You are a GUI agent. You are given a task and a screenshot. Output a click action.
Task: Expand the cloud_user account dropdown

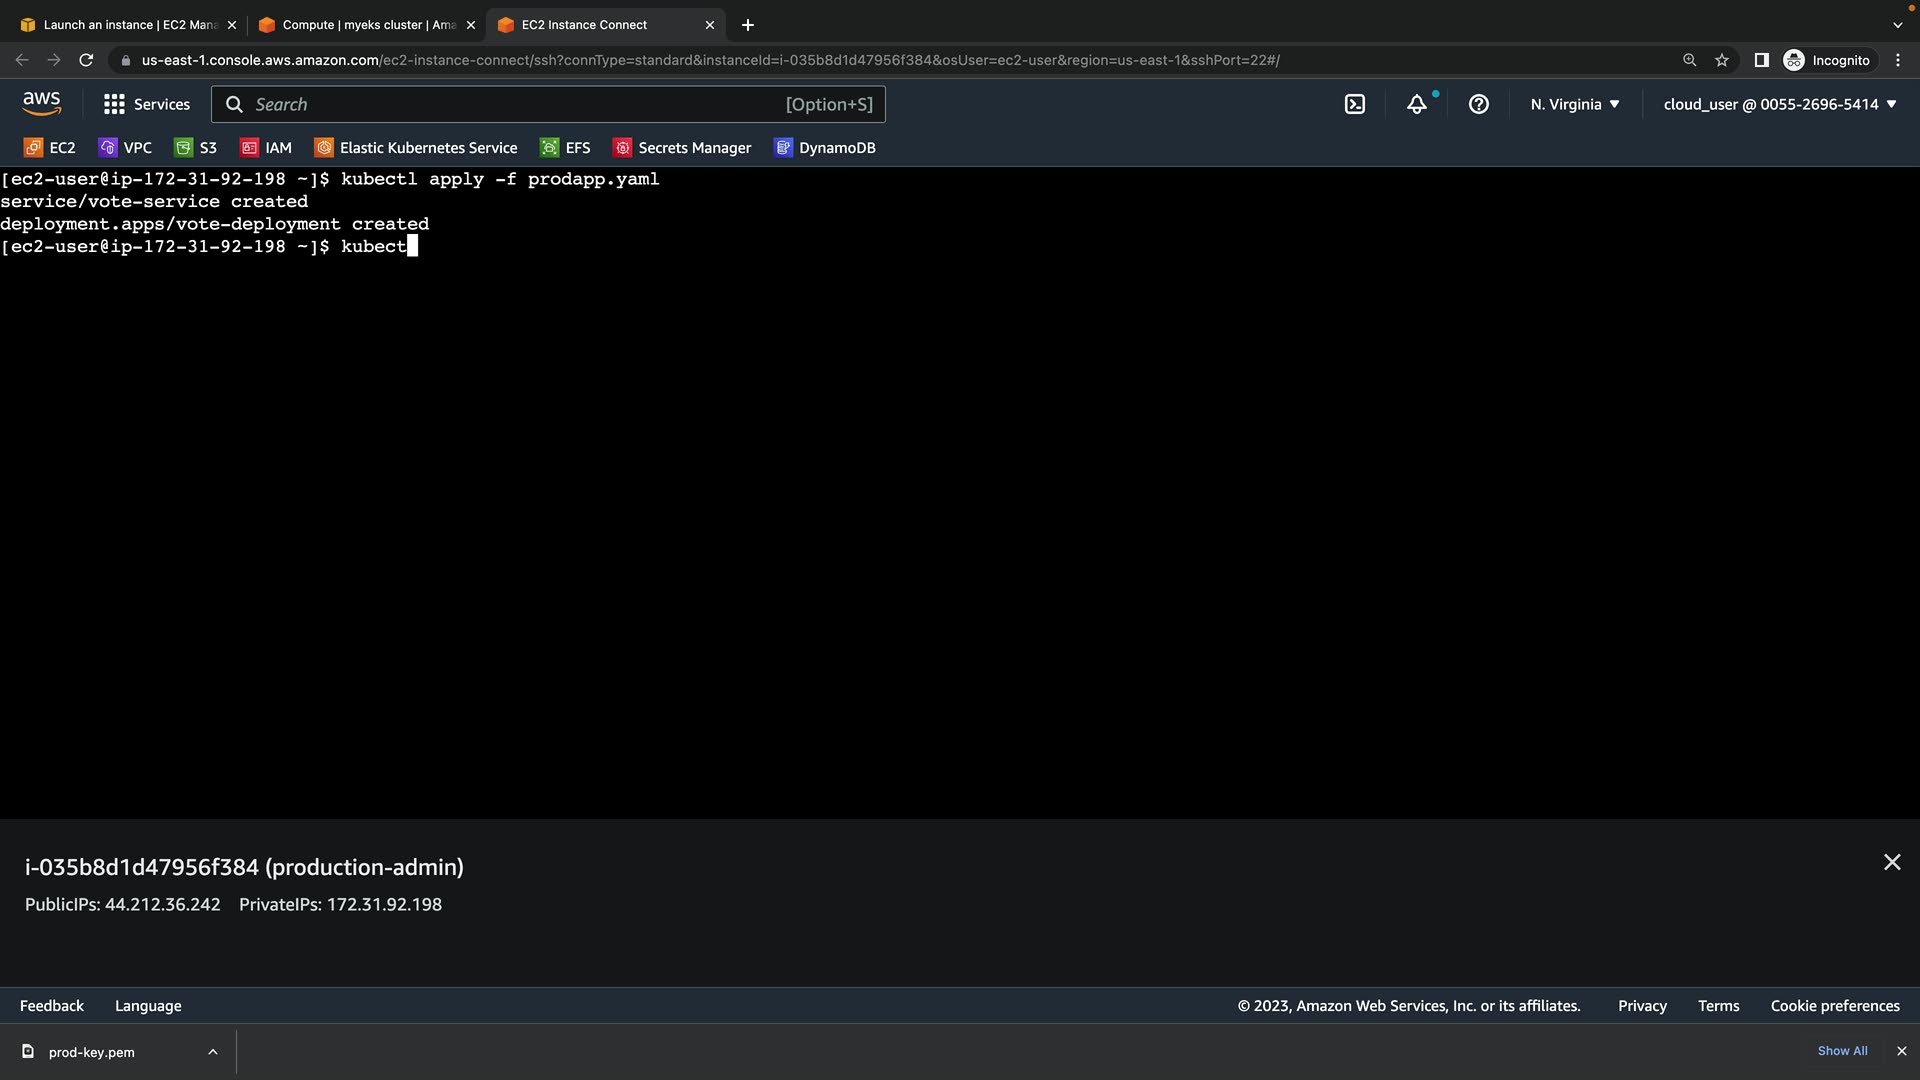[1779, 104]
